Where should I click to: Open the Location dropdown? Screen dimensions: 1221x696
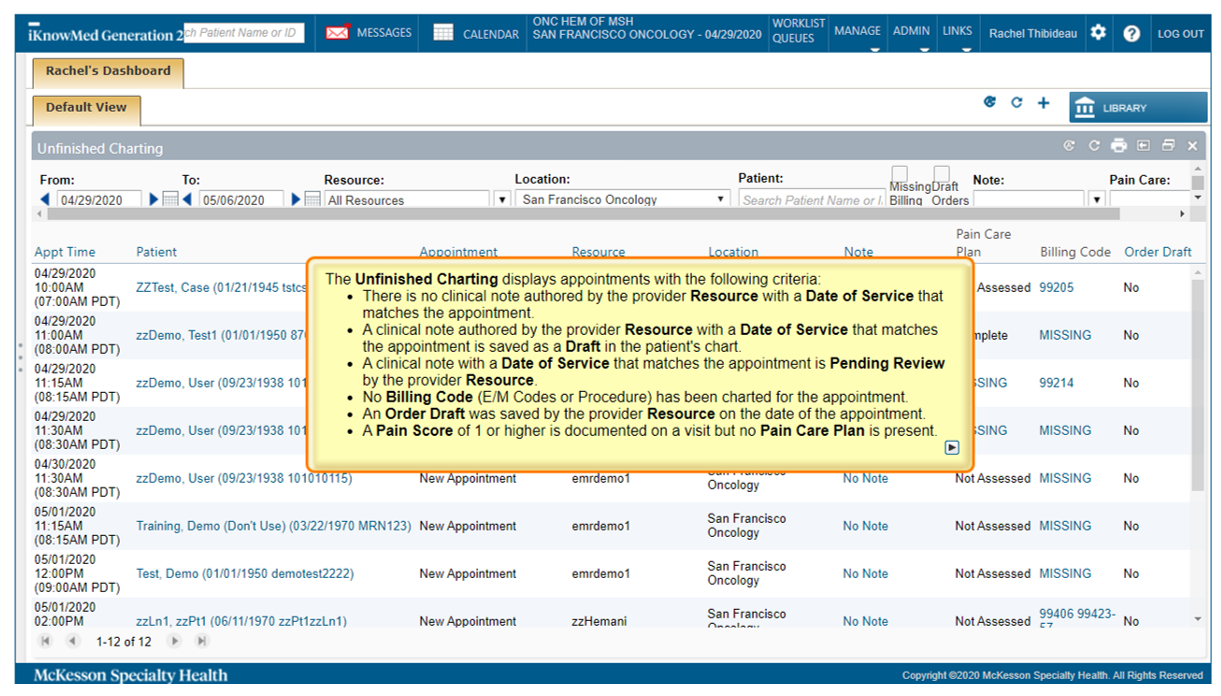720,200
